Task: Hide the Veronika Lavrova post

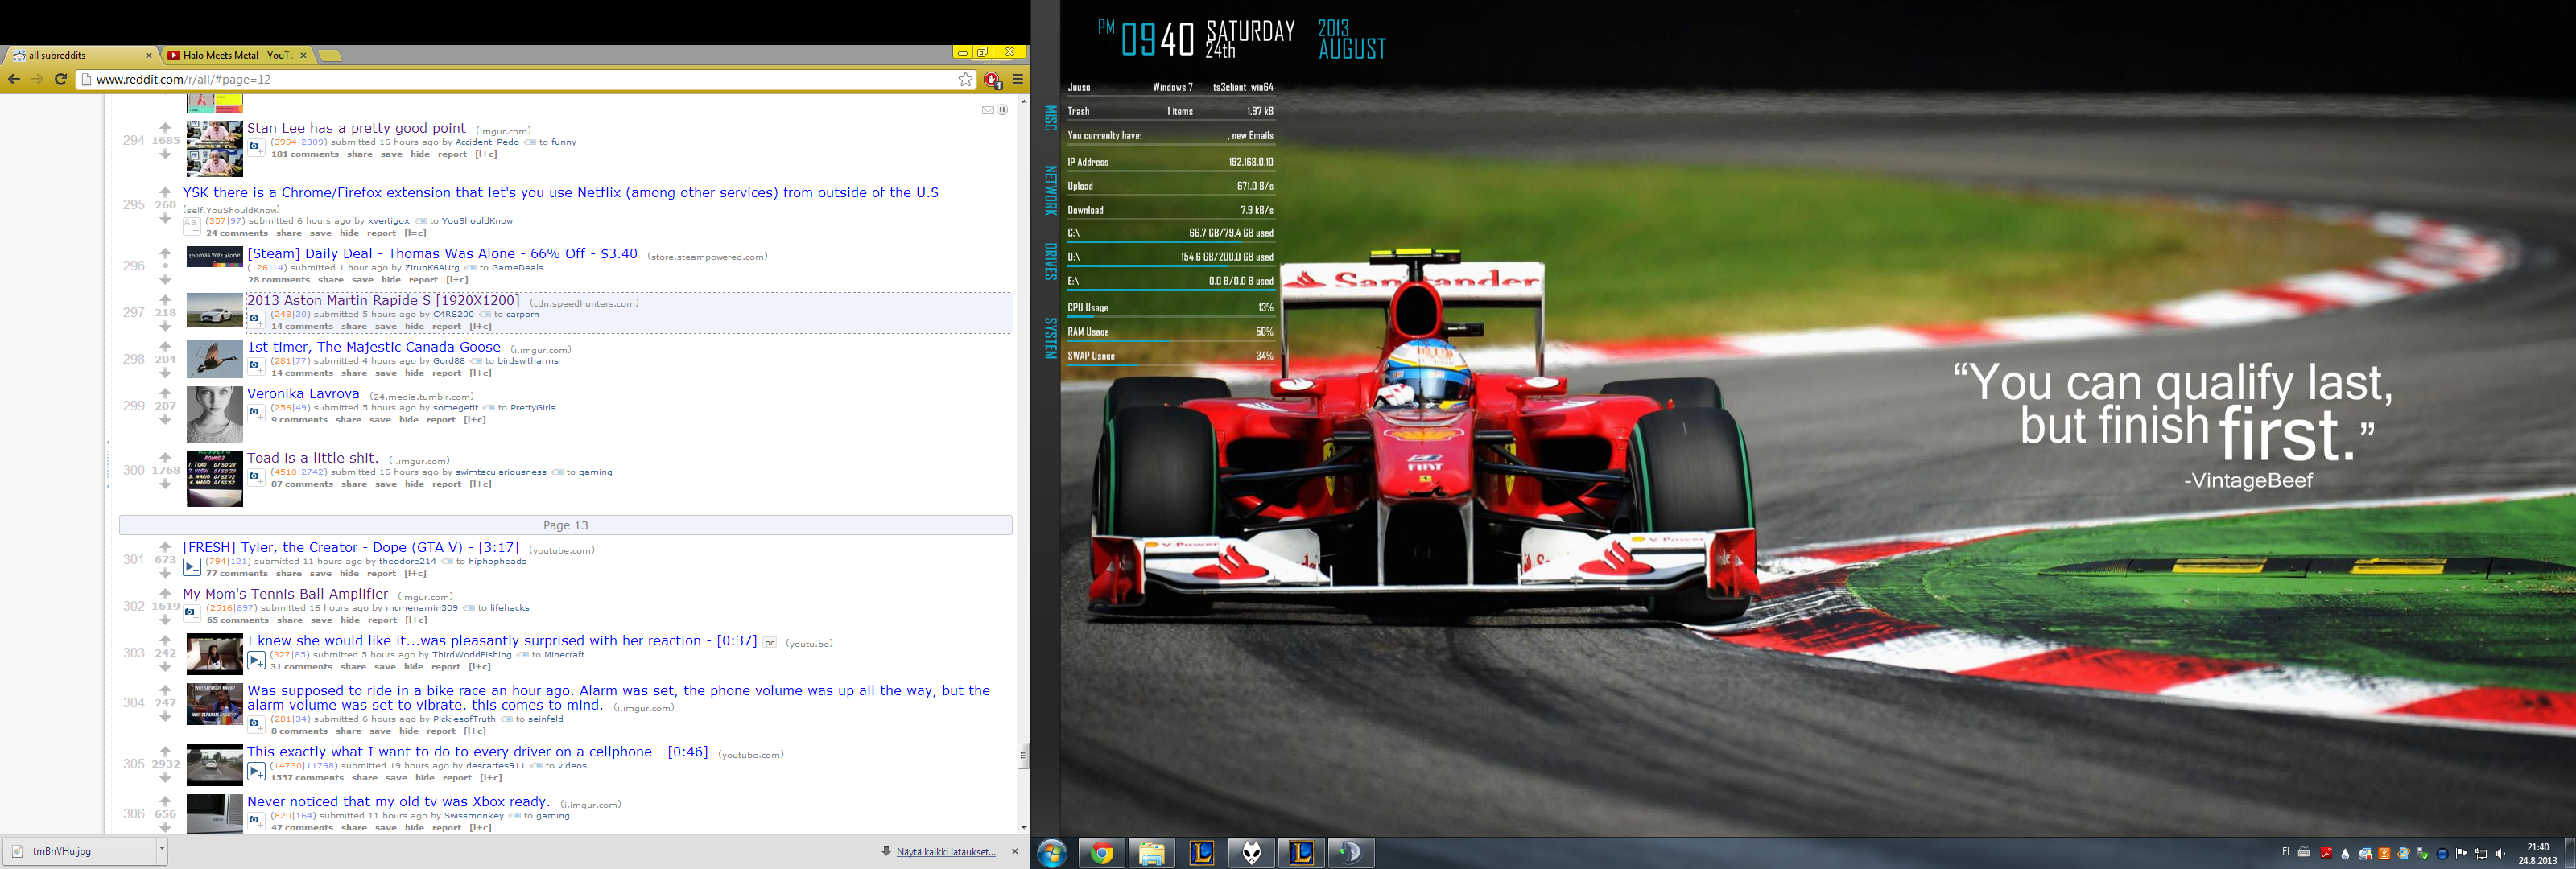Action: (x=409, y=420)
